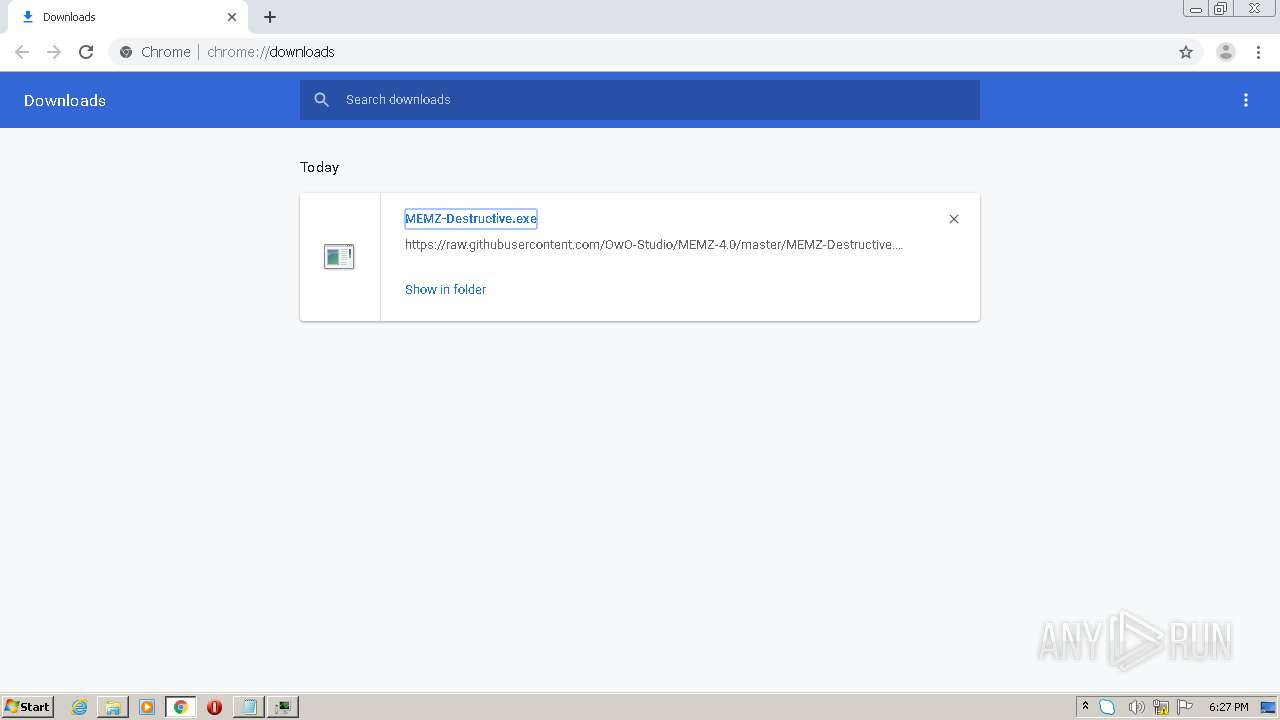Click the Chrome site info icon
This screenshot has width=1280, height=720.
(x=126, y=52)
